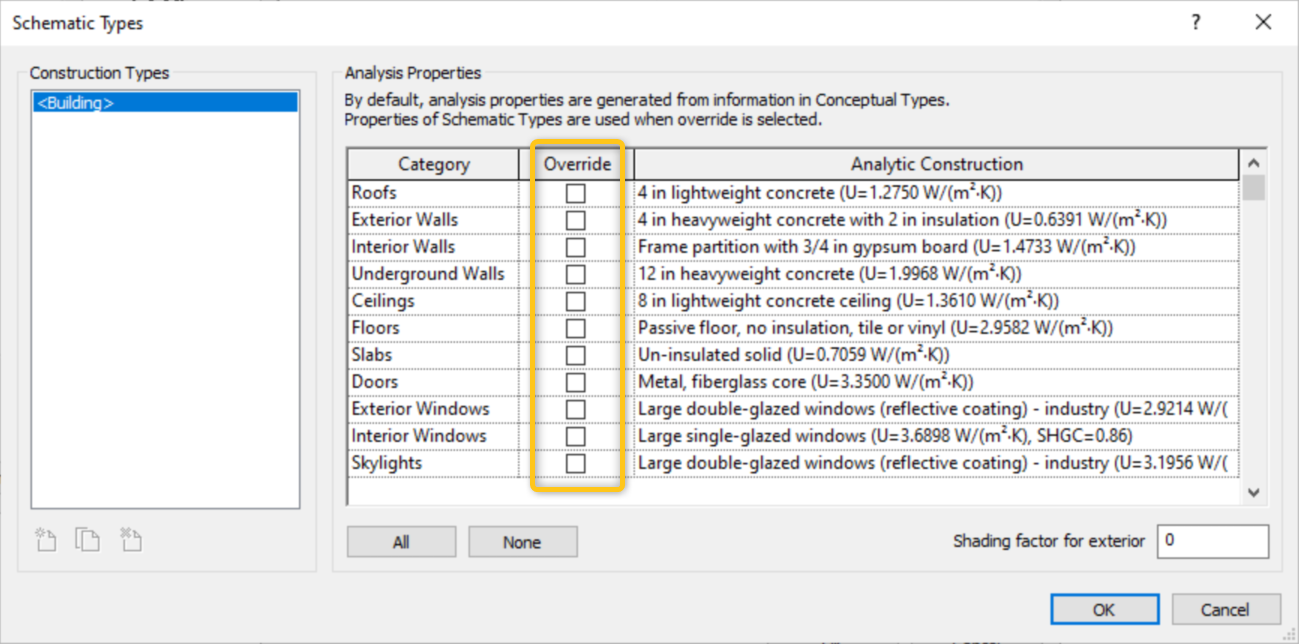Enable the Override checkbox for Roofs
Viewport: 1299px width, 644px height.
point(576,192)
